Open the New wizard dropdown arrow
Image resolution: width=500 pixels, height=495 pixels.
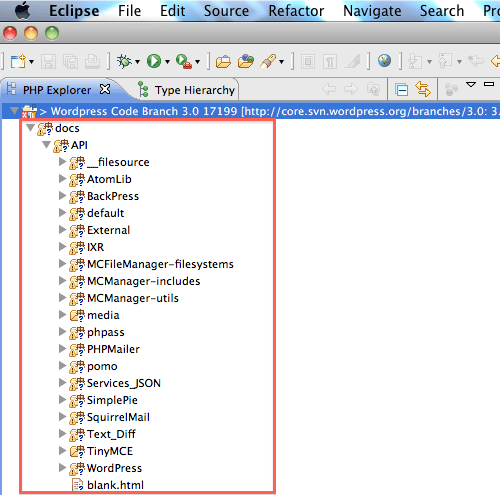click(x=31, y=62)
